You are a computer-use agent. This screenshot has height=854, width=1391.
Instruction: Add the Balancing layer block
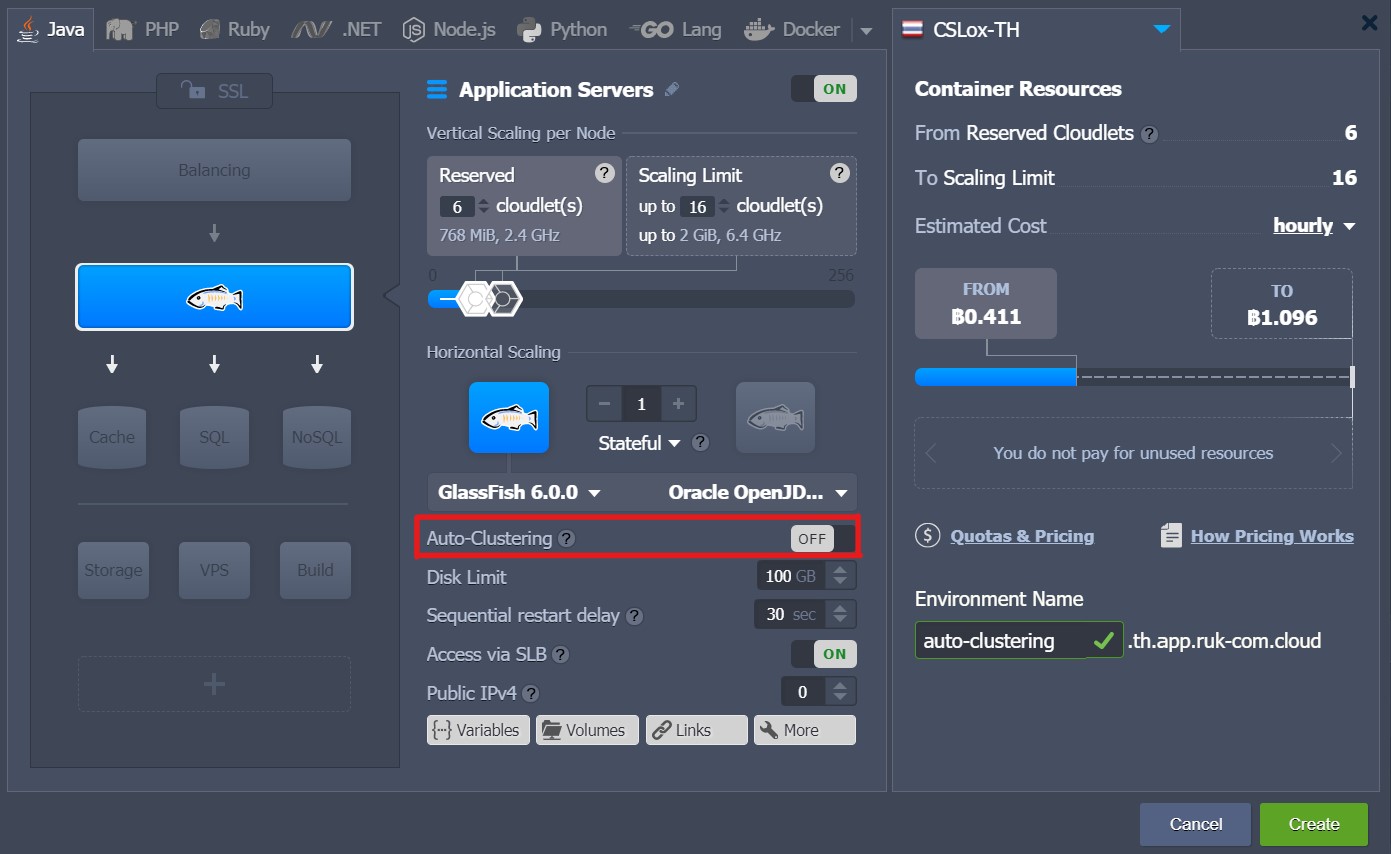click(x=214, y=170)
